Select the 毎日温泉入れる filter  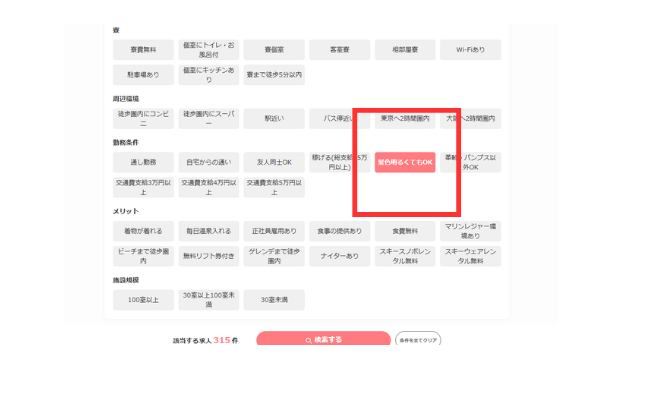pyautogui.click(x=209, y=231)
